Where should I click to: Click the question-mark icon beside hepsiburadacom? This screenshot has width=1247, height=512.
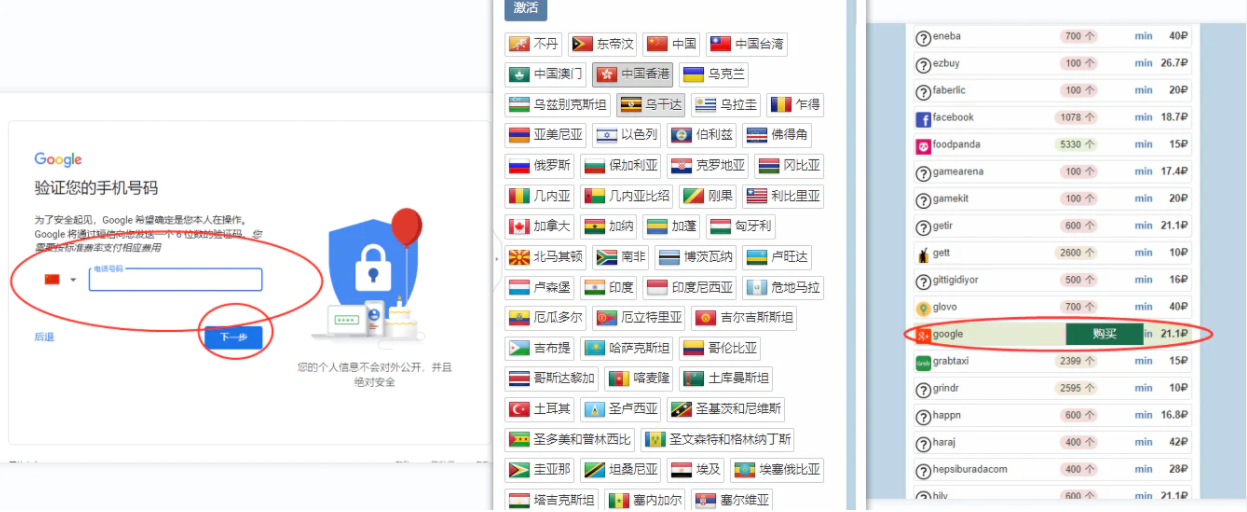click(923, 470)
